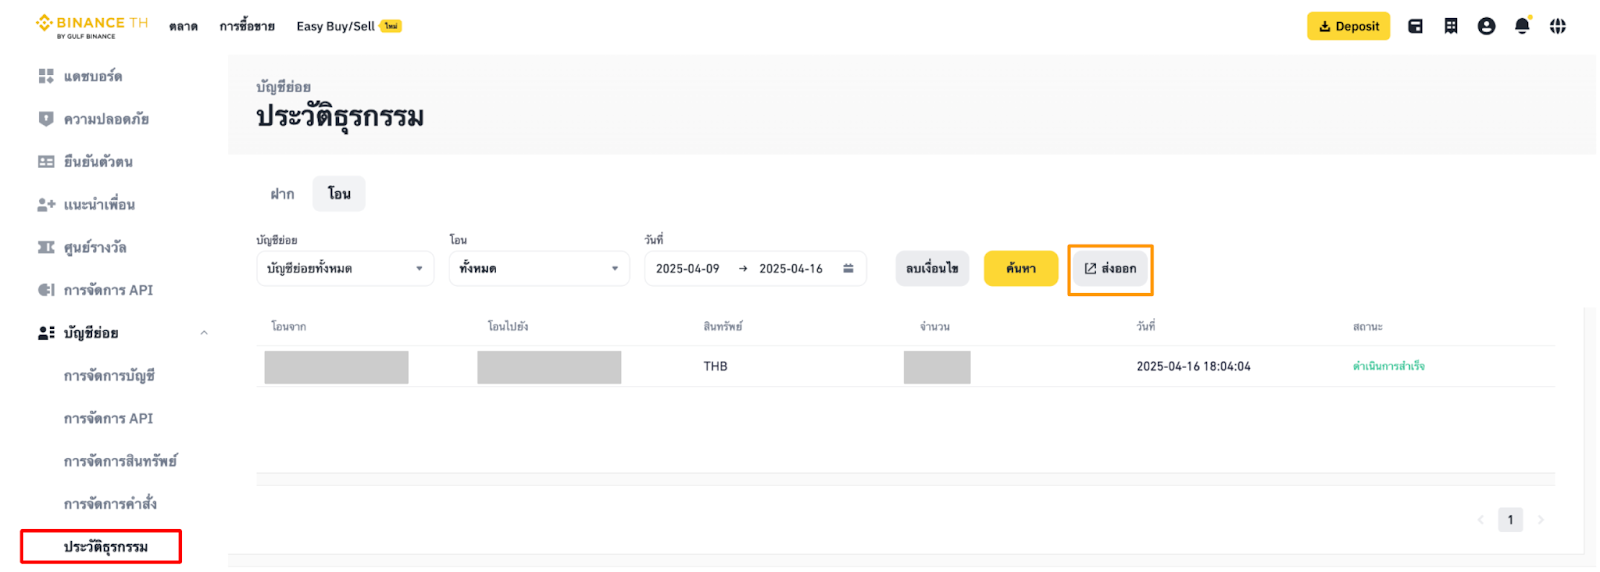Select the โอน tab
This screenshot has height=572, width=1600.
point(339,194)
